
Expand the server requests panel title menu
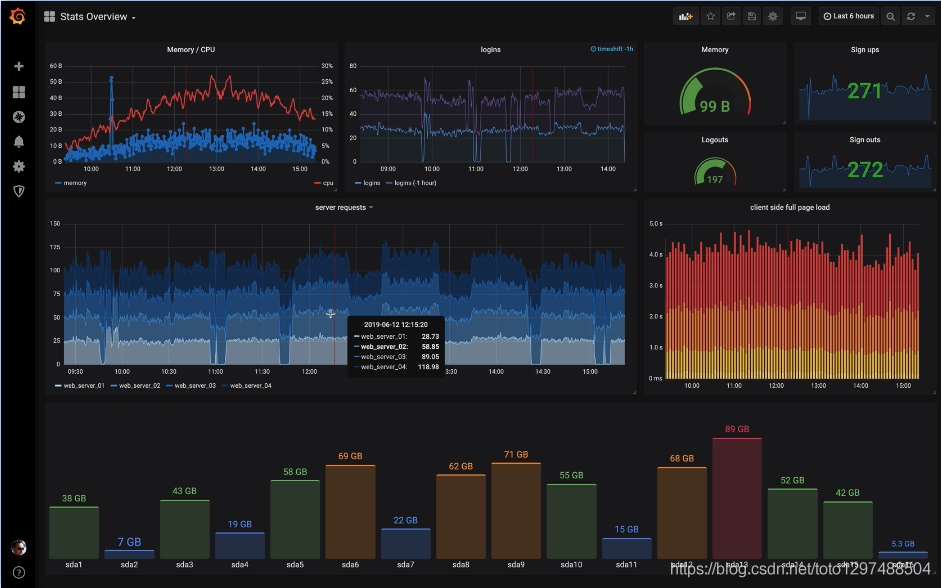[344, 207]
